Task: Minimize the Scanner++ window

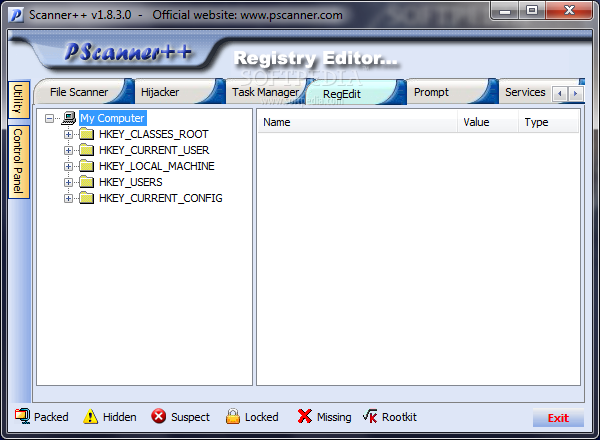Action: [x=505, y=11]
